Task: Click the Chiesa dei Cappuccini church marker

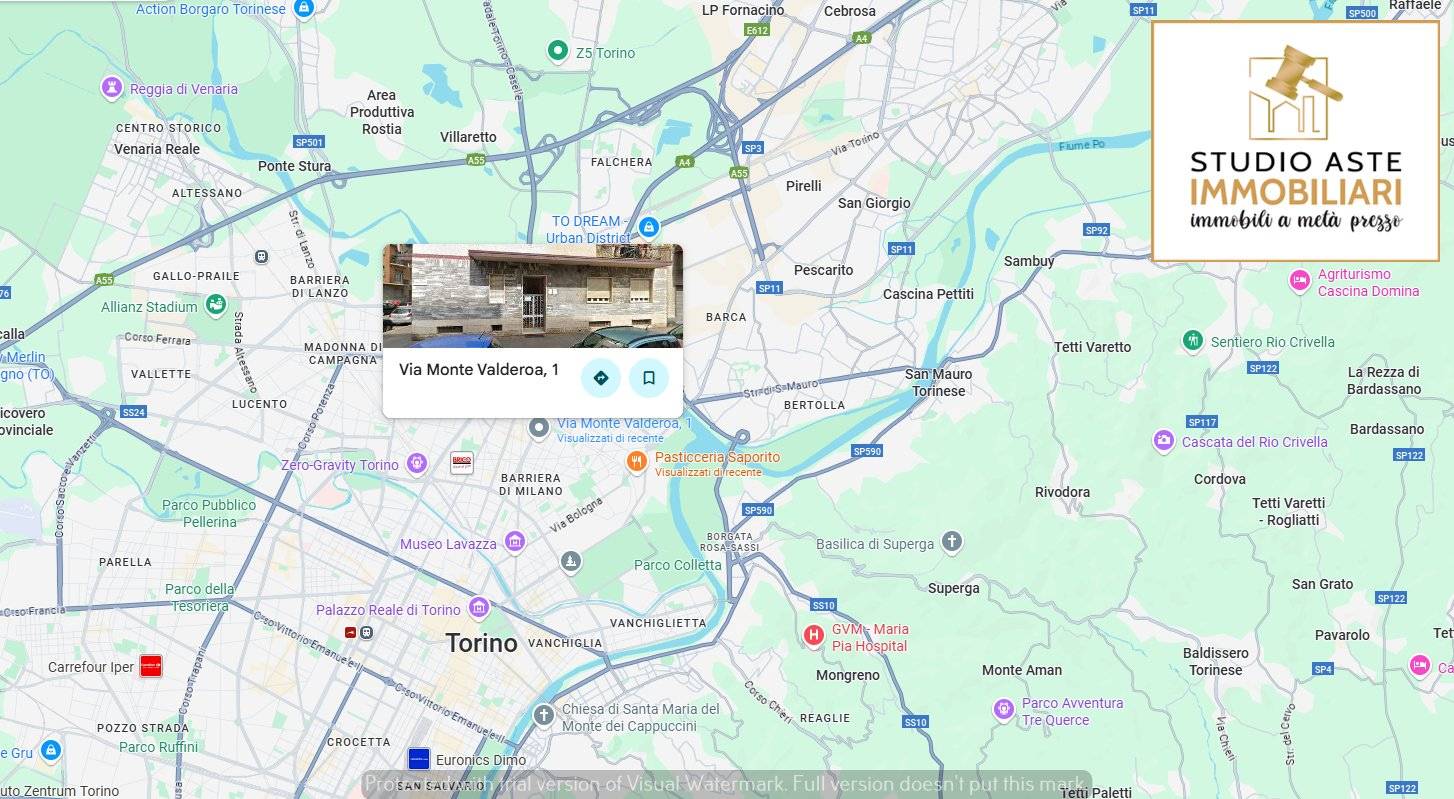Action: pyautogui.click(x=543, y=714)
